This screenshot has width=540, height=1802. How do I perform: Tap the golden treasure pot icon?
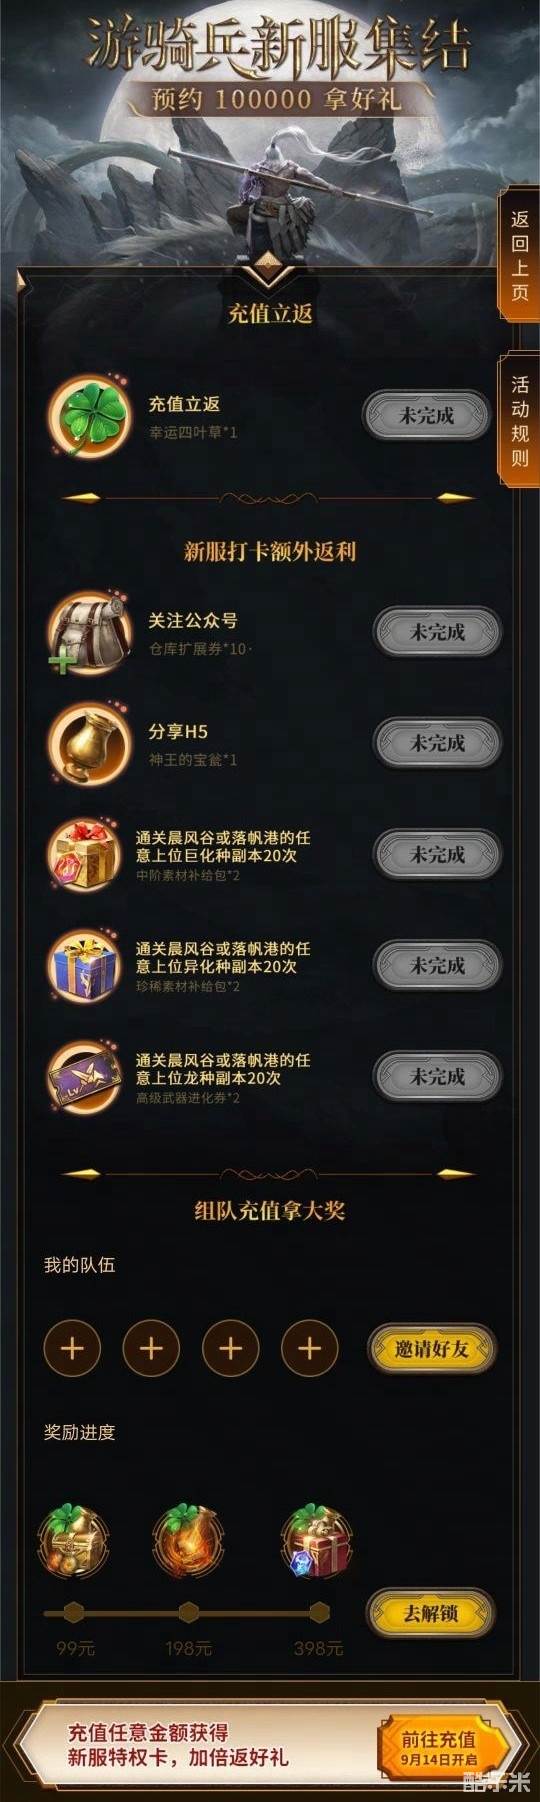90,743
